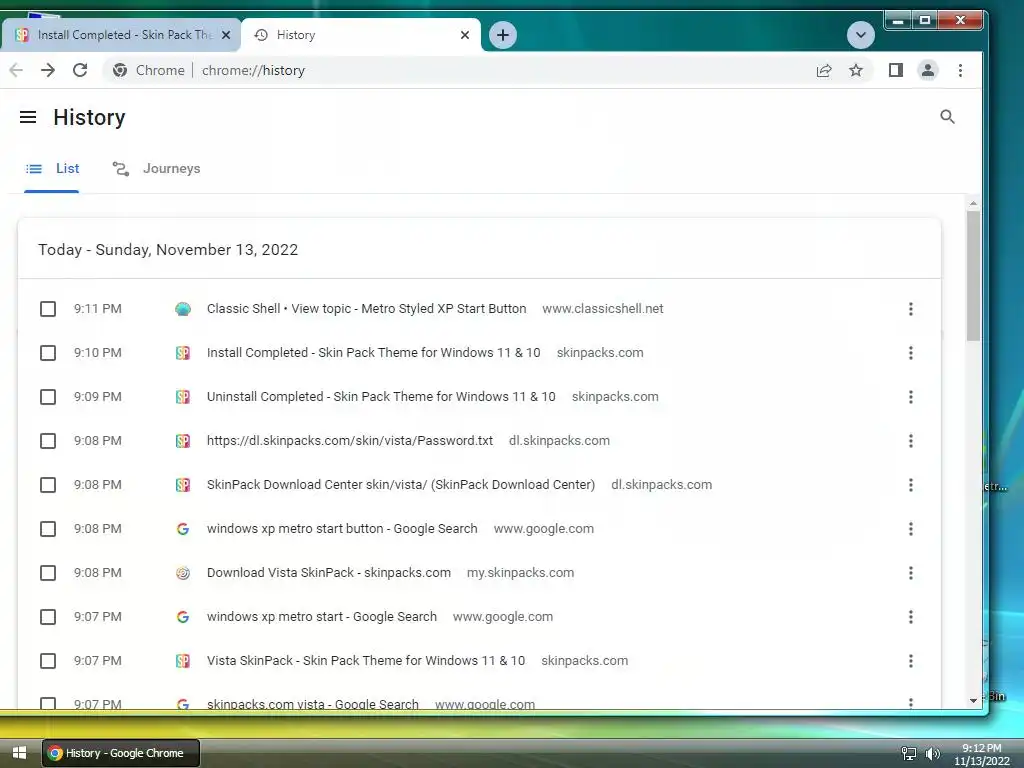Click the browser forward arrow
The image size is (1024, 768).
[48, 71]
